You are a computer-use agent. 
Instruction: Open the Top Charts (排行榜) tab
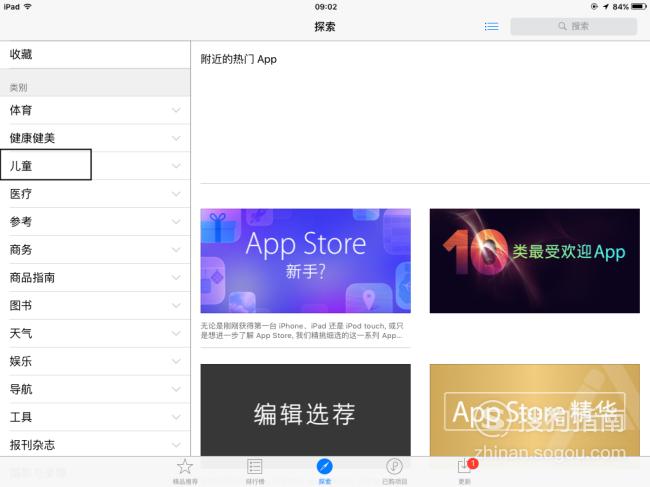255,471
